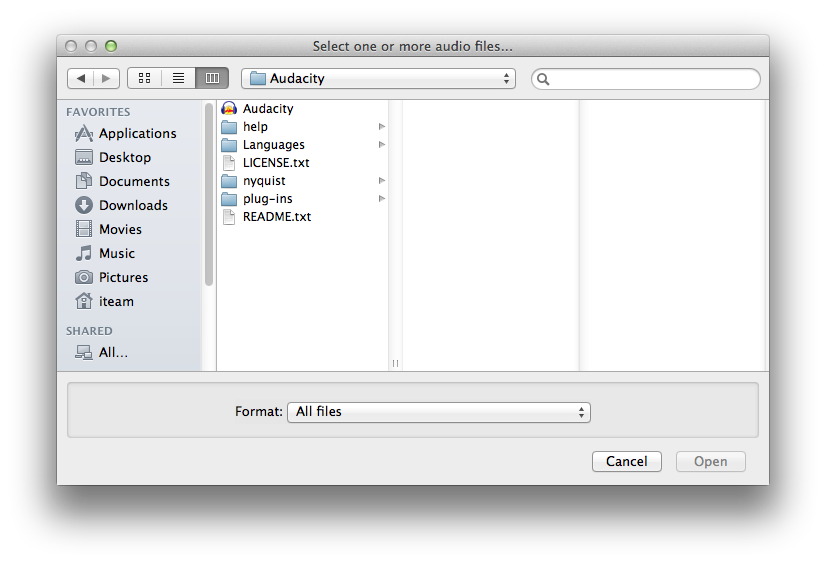
Task: Click the Pictures camera icon
Action: [84, 277]
